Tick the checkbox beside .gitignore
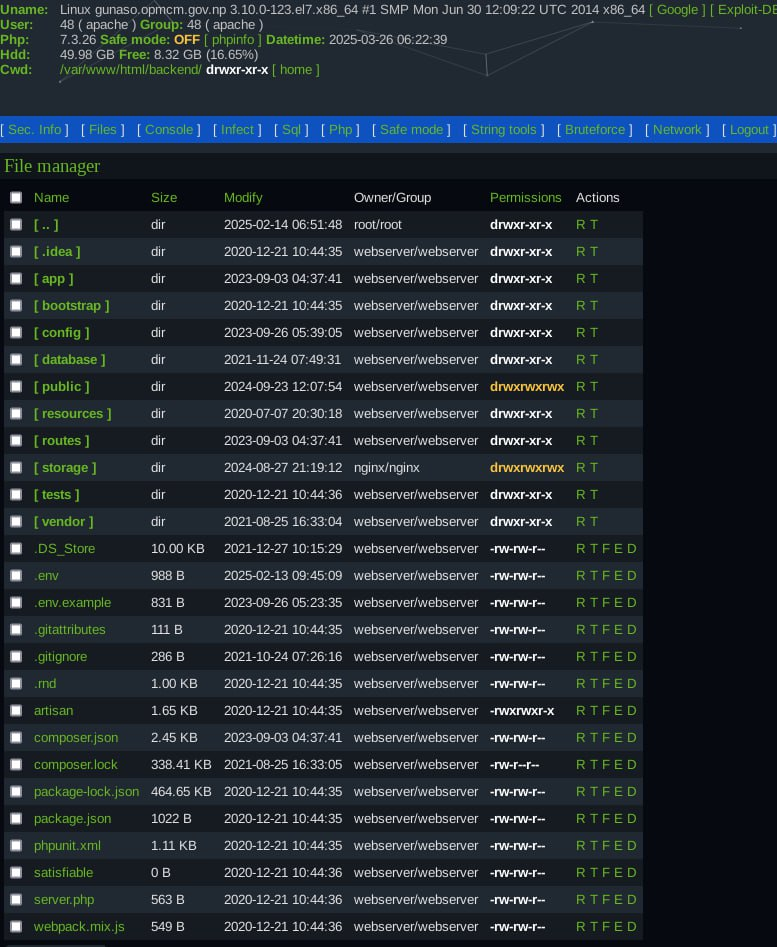 16,657
